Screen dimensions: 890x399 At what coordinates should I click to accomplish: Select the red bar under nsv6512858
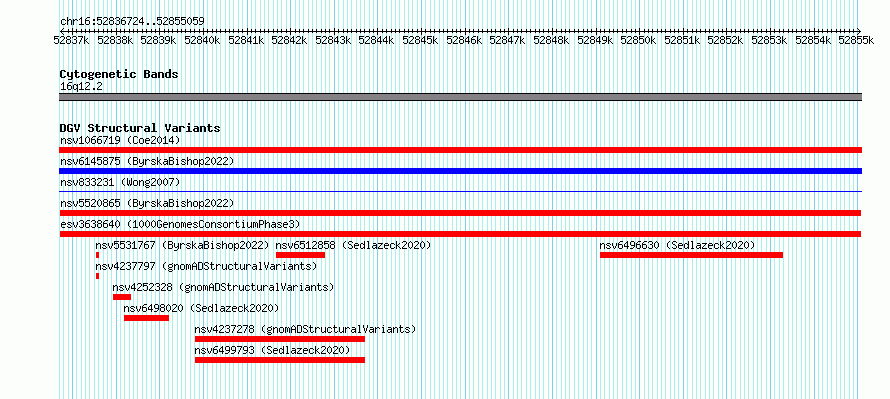(x=300, y=255)
